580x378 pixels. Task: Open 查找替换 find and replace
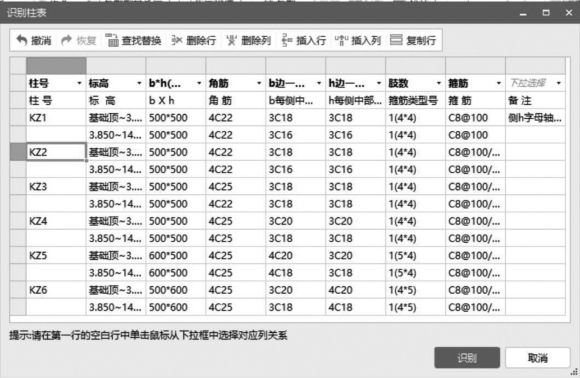(133, 40)
